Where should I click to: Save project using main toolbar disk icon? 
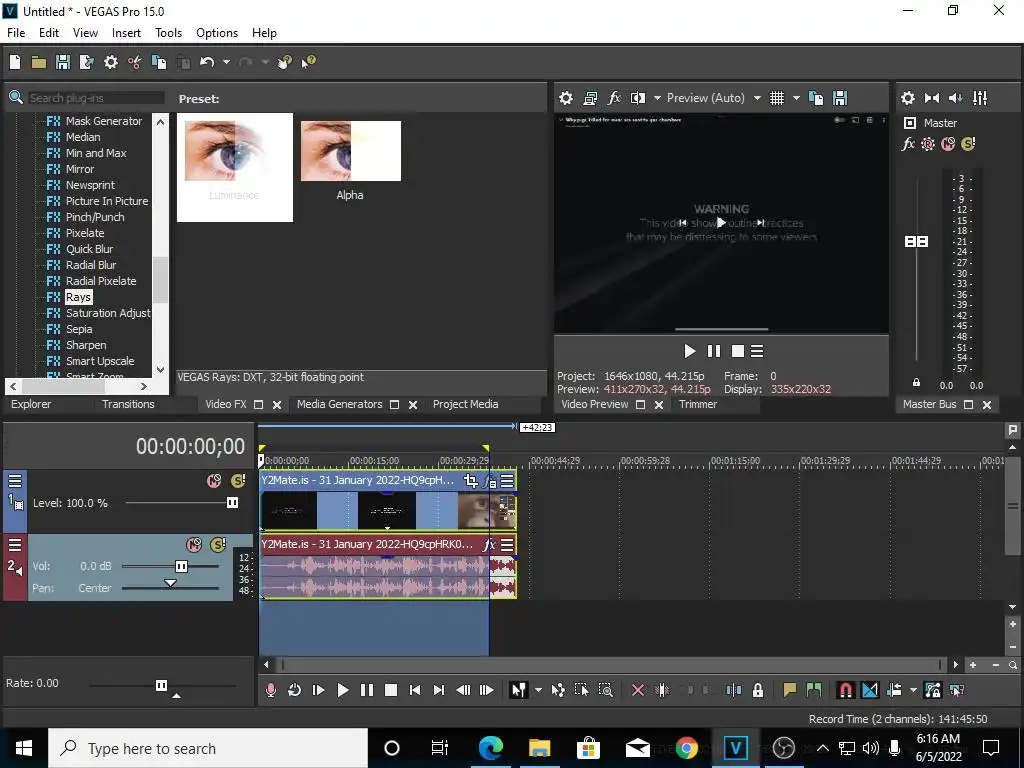coord(63,62)
